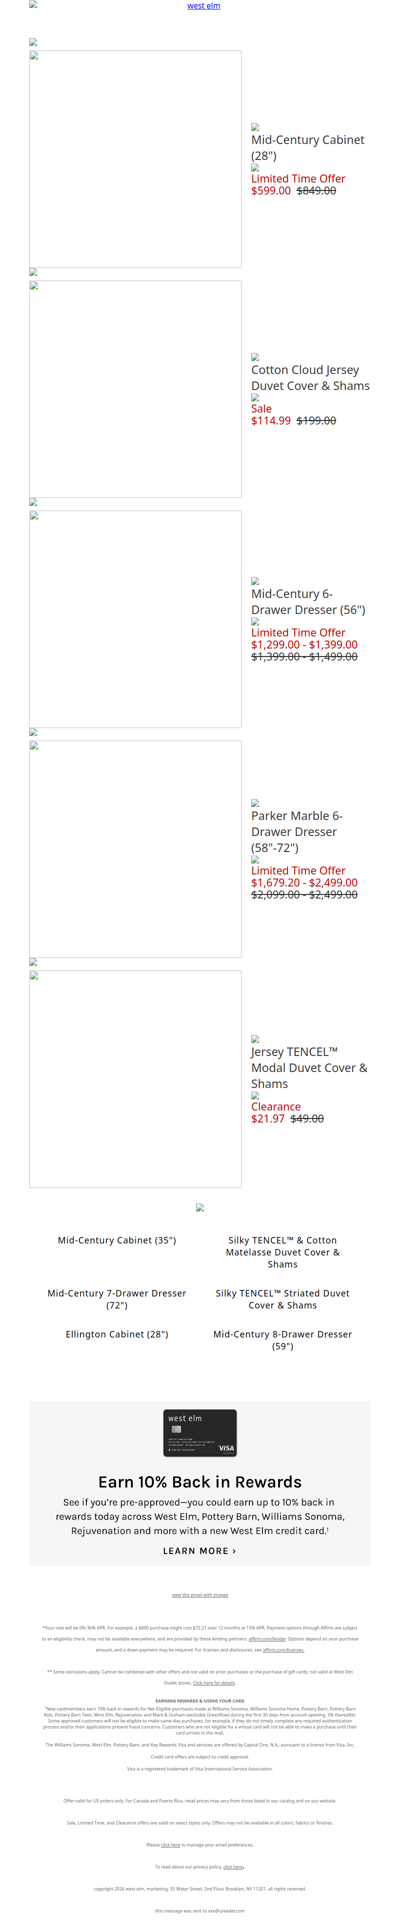
Task: Open the west elm header link
Action: point(204,6)
